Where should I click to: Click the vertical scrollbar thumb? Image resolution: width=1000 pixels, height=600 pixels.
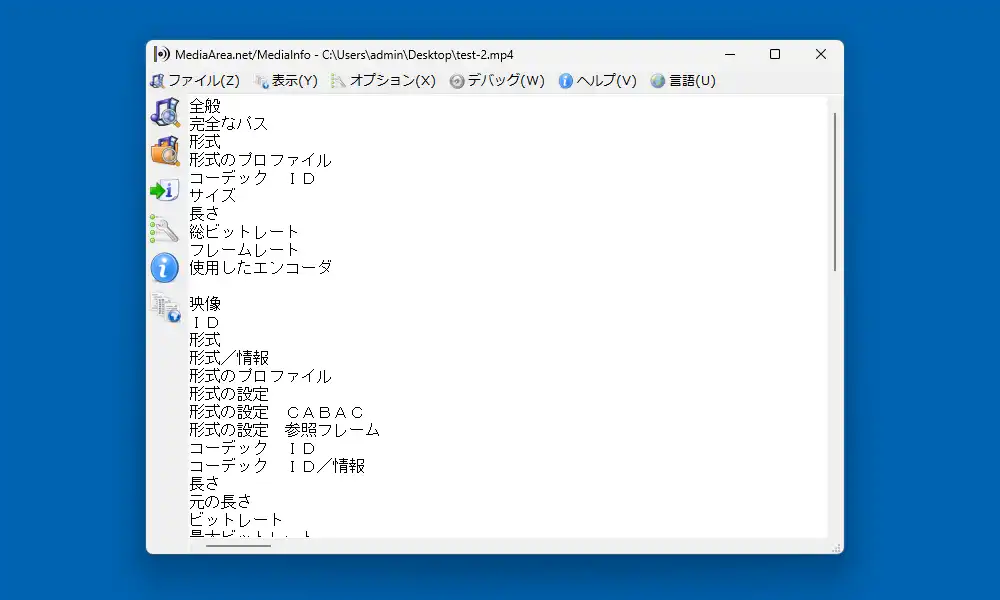835,192
